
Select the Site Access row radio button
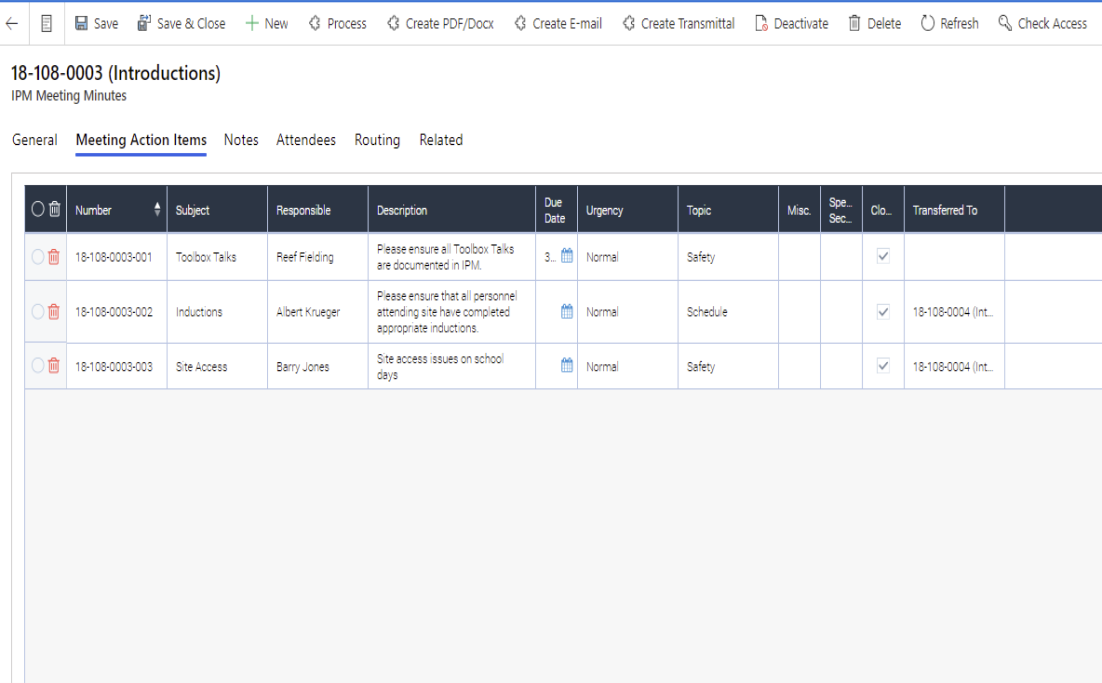click(38, 367)
